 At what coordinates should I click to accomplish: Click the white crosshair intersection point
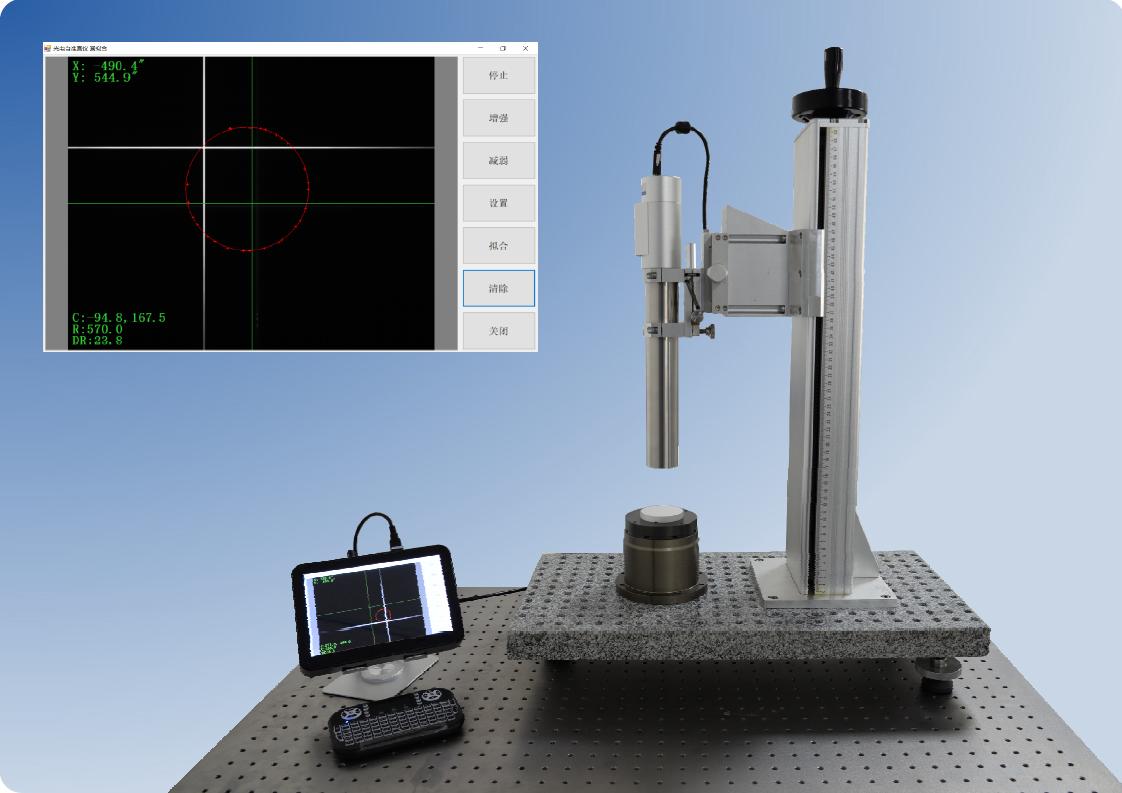coord(204,148)
